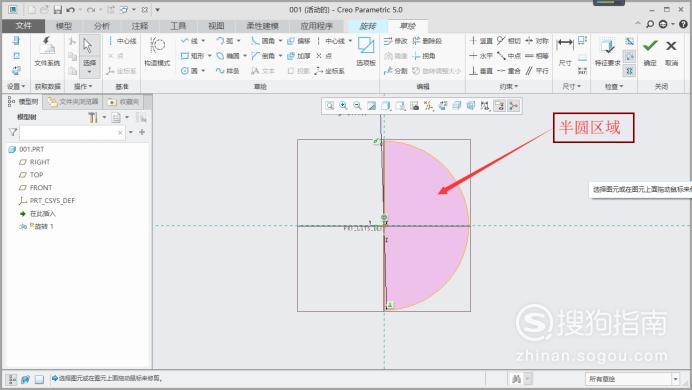
Task: Open the 所有草绘 selection filter dropdown
Action: pyautogui.click(x=632, y=379)
